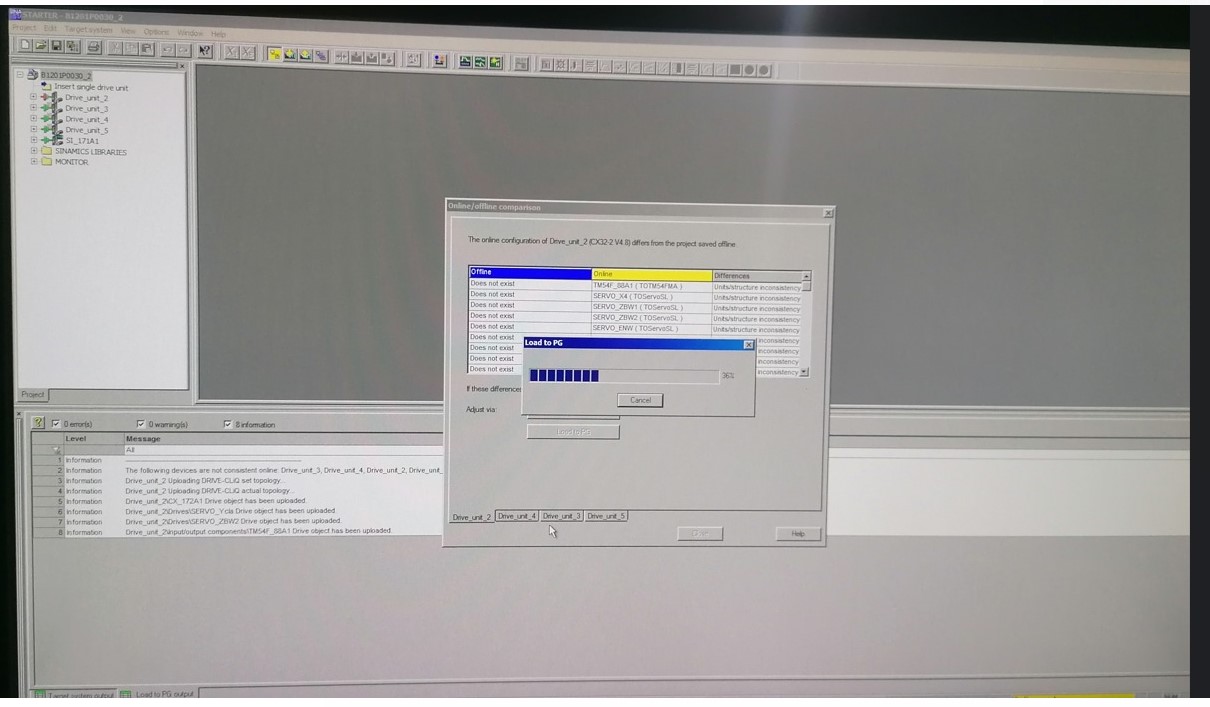Image resolution: width=1210 pixels, height=707 pixels.
Task: Select the Drive_unit_2 tab in comparison dialog
Action: 472,517
